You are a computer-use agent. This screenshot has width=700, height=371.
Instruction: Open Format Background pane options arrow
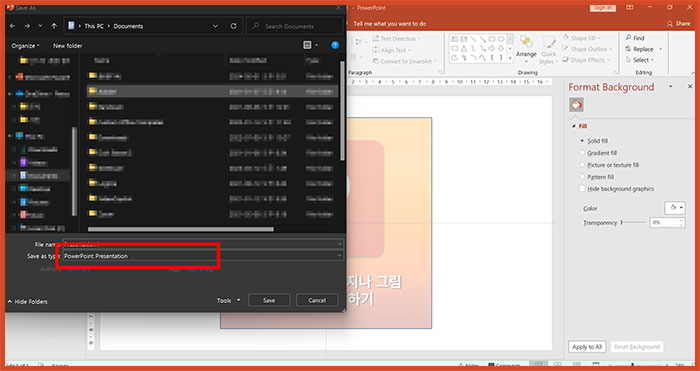point(670,87)
